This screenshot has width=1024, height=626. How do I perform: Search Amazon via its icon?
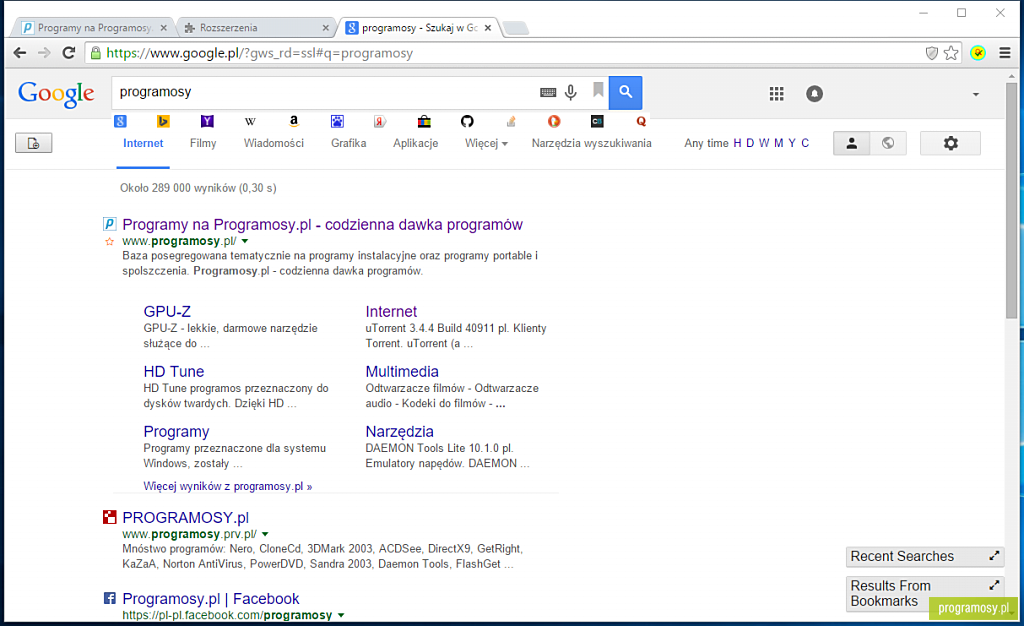(x=294, y=121)
